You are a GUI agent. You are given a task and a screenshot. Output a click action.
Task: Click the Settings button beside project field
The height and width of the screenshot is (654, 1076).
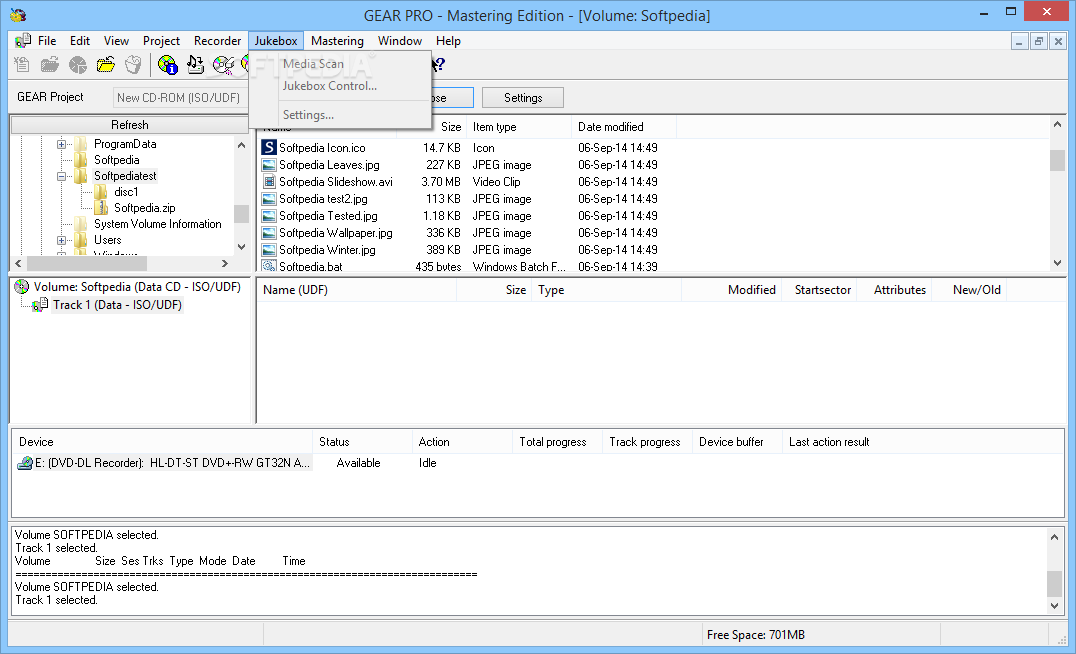click(523, 97)
